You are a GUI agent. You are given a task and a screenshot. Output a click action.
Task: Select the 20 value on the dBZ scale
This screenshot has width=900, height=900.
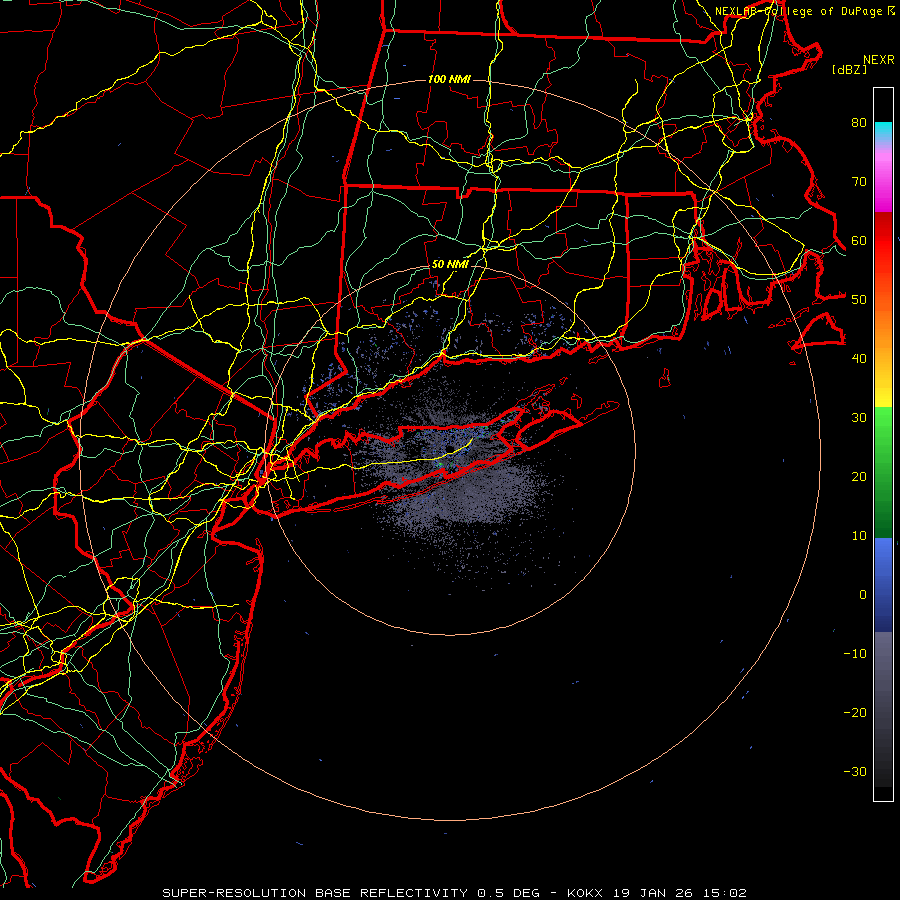[x=859, y=477]
